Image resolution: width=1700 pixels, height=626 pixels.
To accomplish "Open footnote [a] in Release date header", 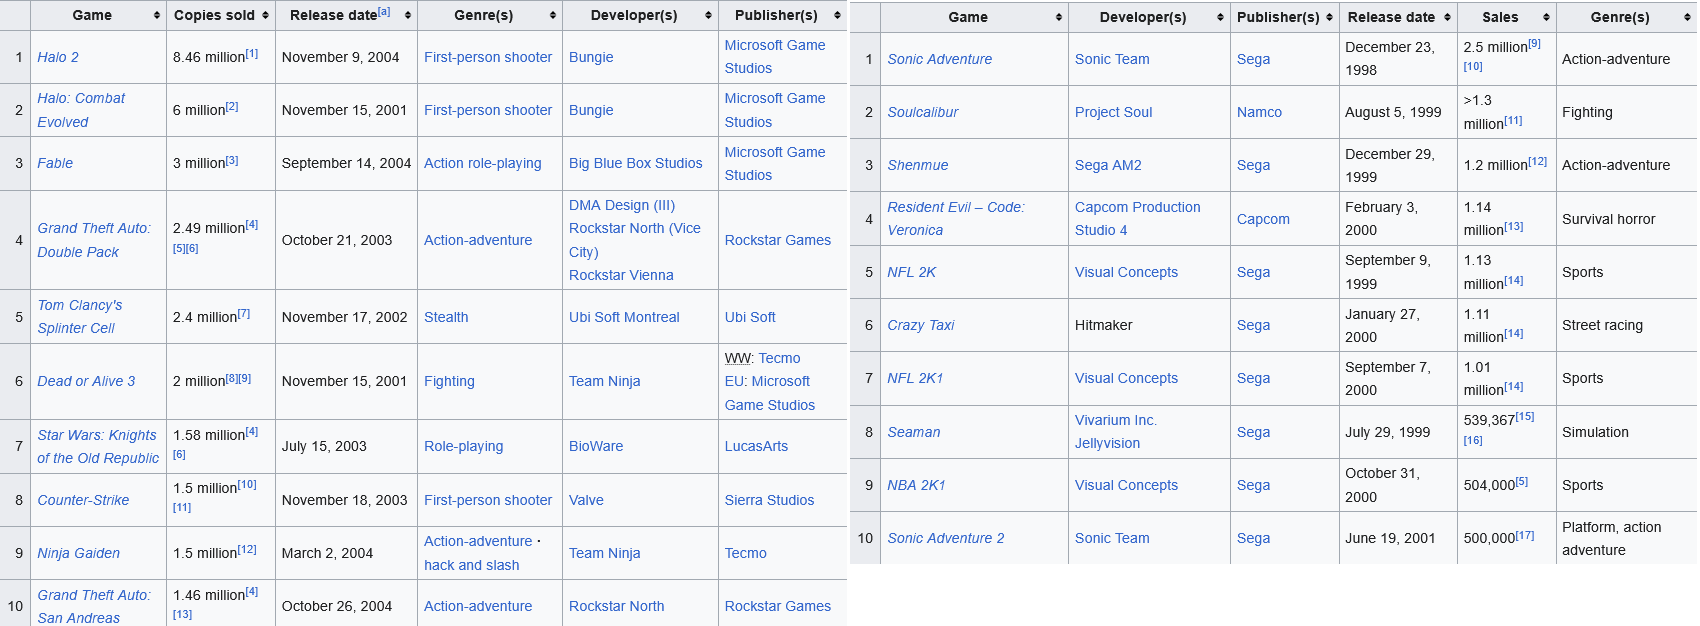I will pos(384,12).
